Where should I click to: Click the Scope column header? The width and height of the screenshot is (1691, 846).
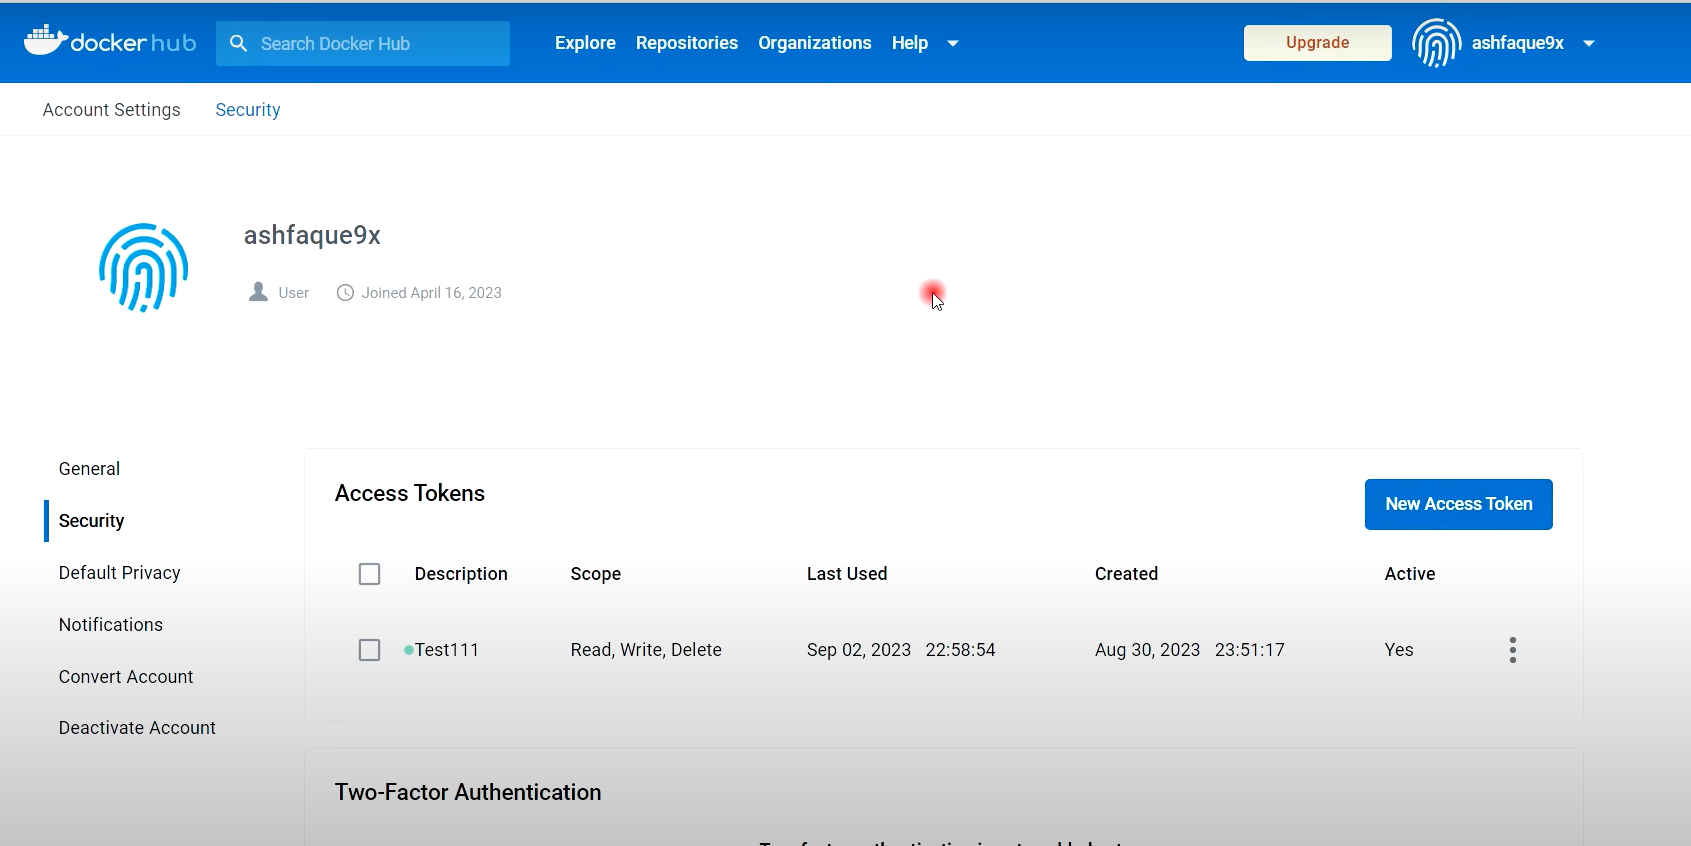[x=596, y=574]
